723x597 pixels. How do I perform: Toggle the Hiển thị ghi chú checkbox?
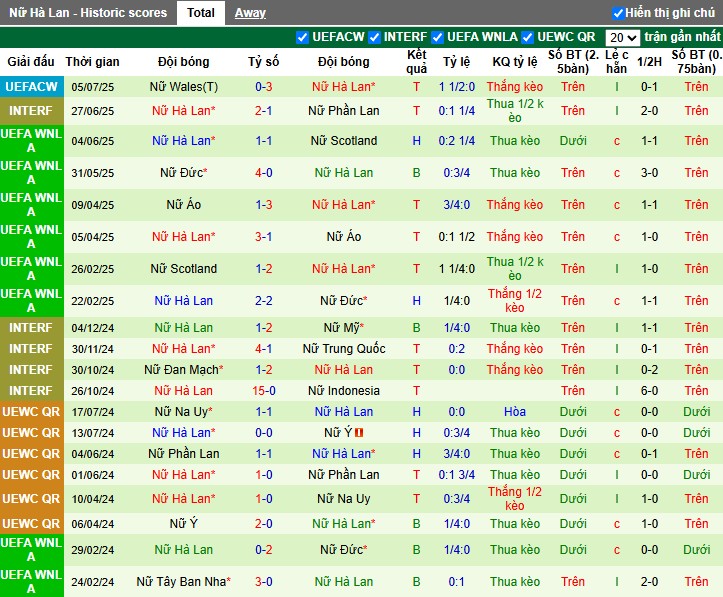tap(617, 13)
